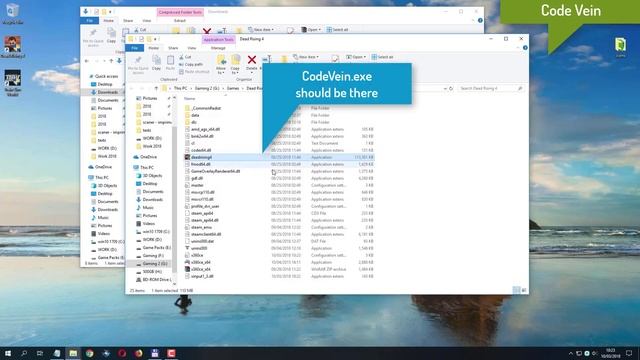Click Copy path in the Clipboard group
The height and width of the screenshot is (360, 640).
tap(191, 64)
